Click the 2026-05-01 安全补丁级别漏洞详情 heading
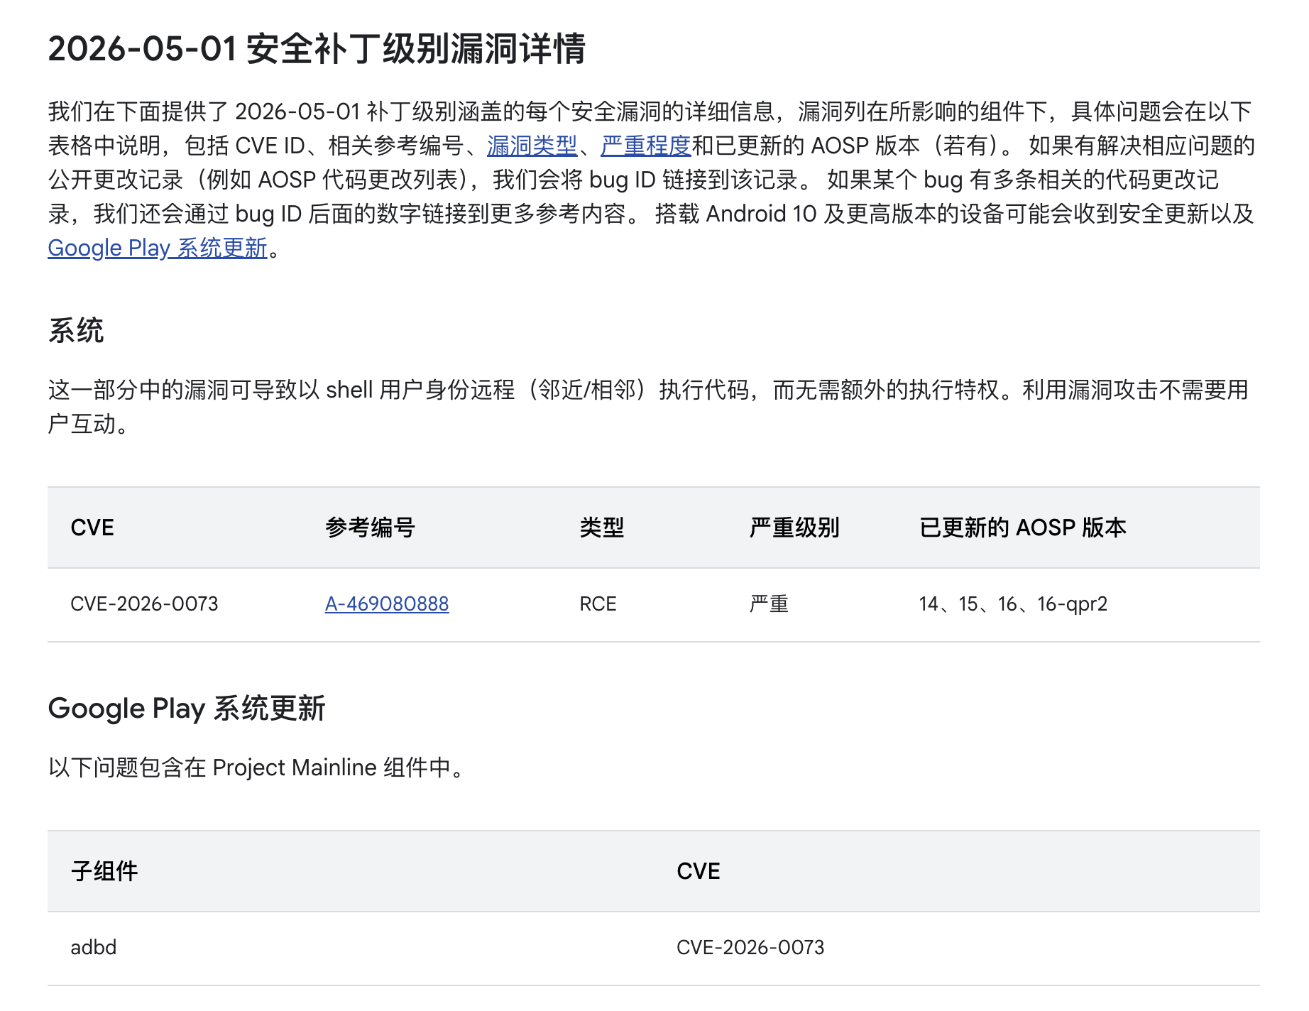Image resolution: width=1309 pixels, height=1011 pixels. click(x=317, y=48)
